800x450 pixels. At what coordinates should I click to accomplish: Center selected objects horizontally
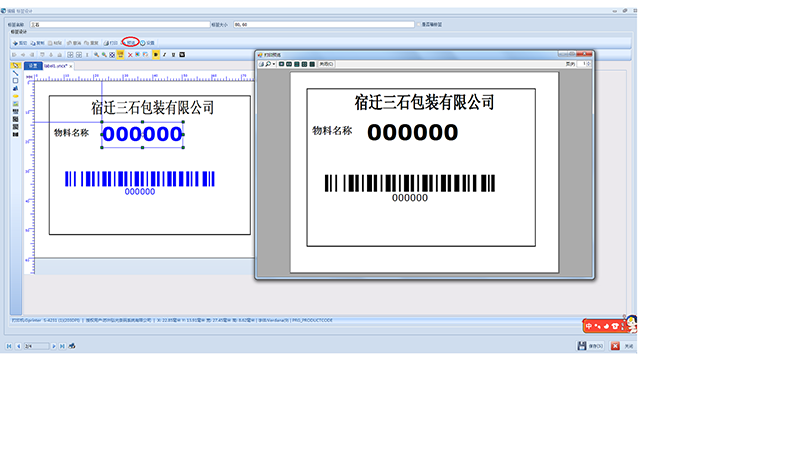[23, 55]
